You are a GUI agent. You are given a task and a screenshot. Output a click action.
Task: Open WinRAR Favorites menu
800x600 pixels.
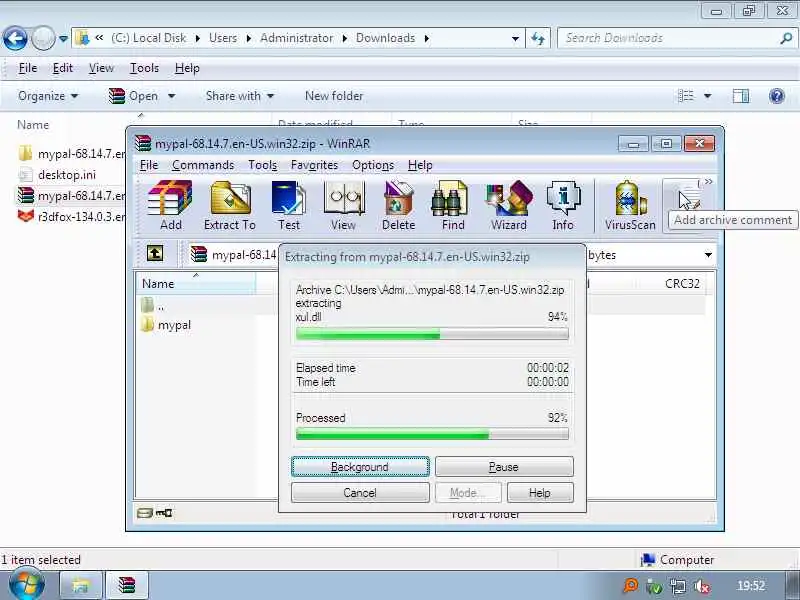(314, 165)
